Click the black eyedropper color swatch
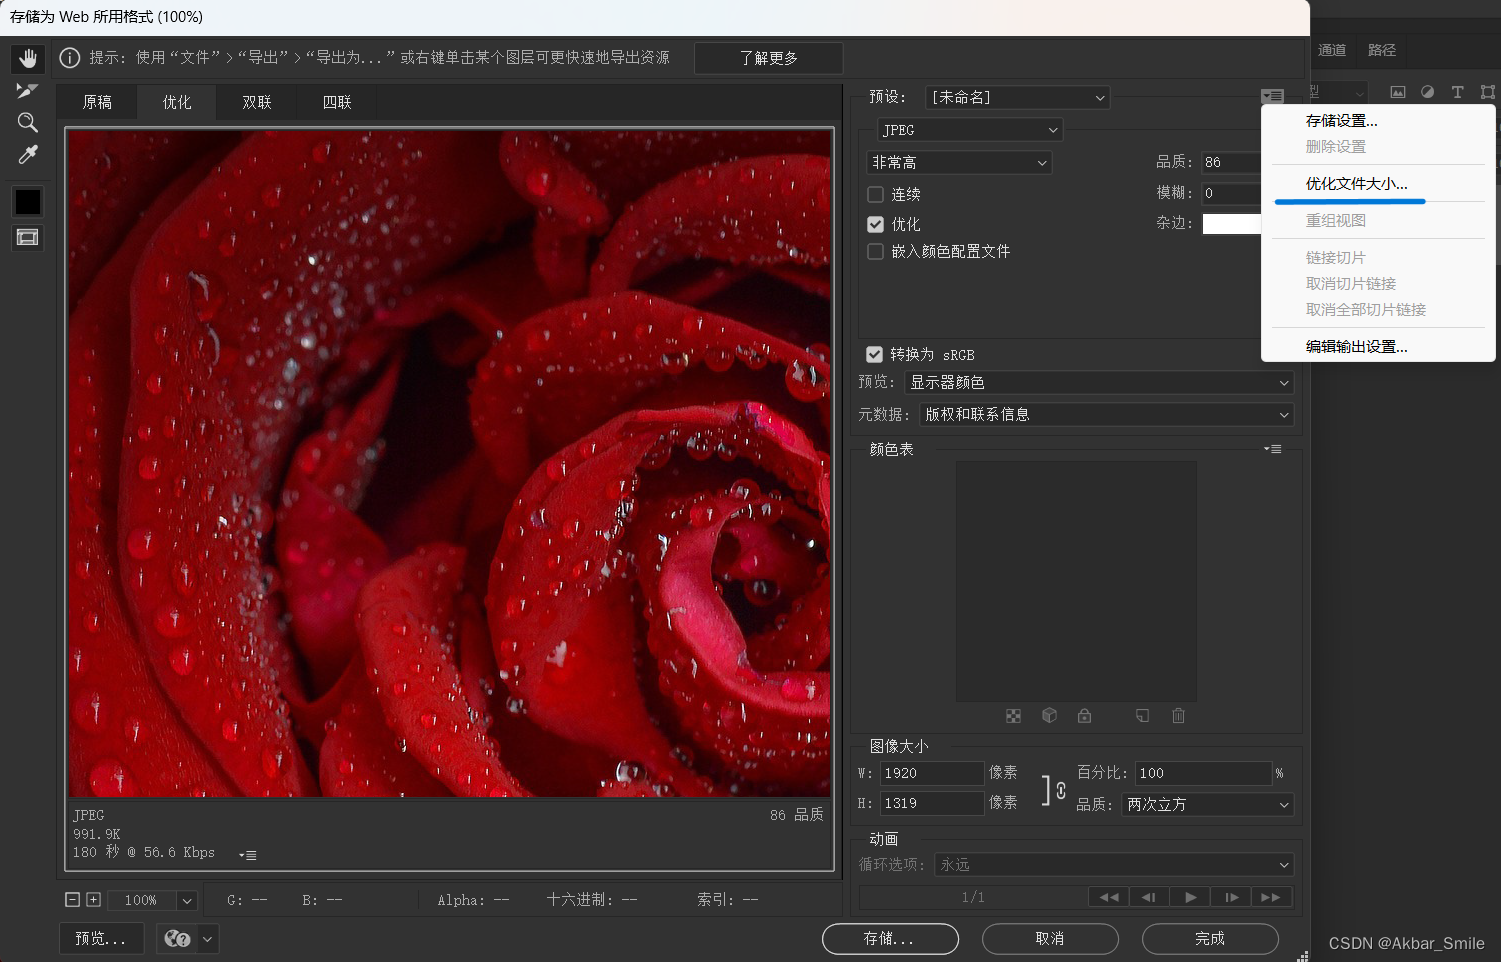Image resolution: width=1501 pixels, height=962 pixels. [28, 202]
